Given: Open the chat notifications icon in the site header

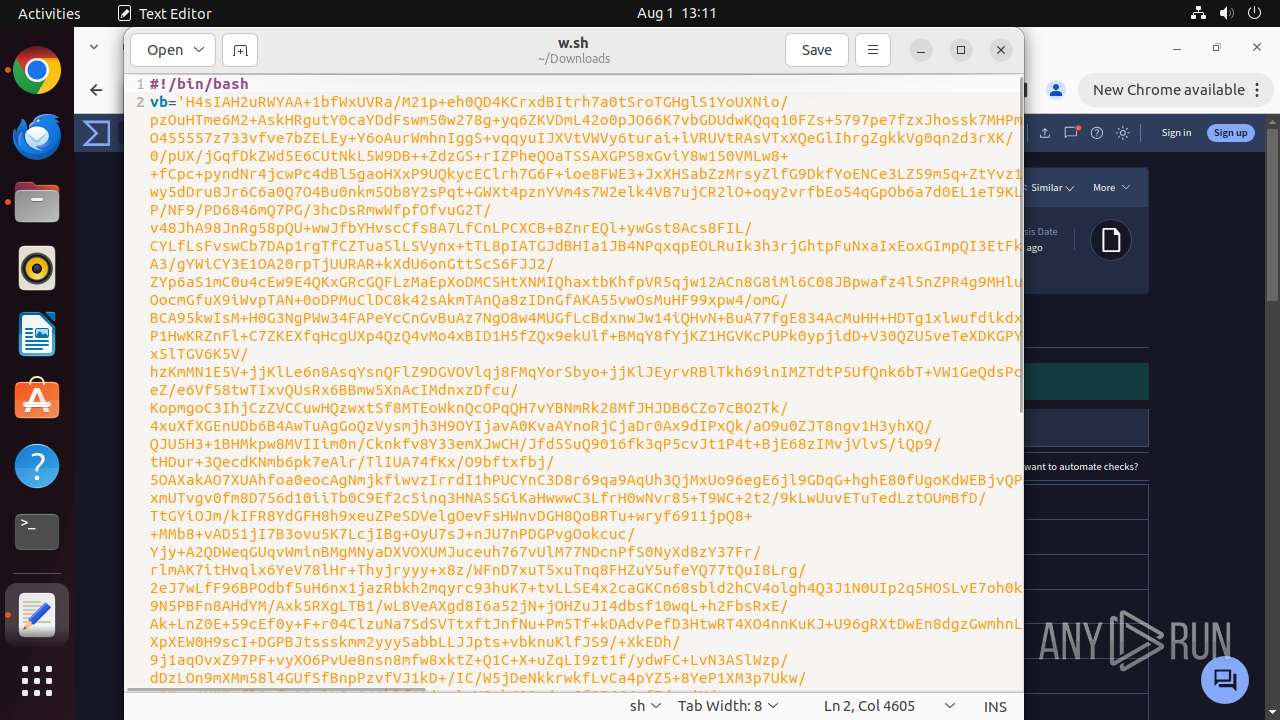Looking at the screenshot, I should coord(1071,133).
